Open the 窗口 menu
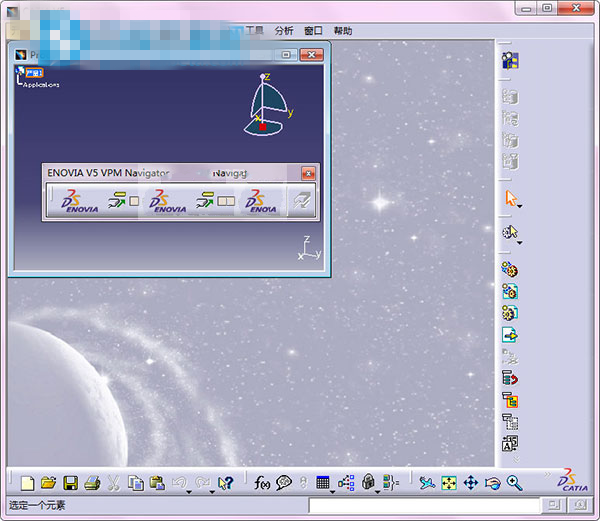The height and width of the screenshot is (521, 600). 313,31
